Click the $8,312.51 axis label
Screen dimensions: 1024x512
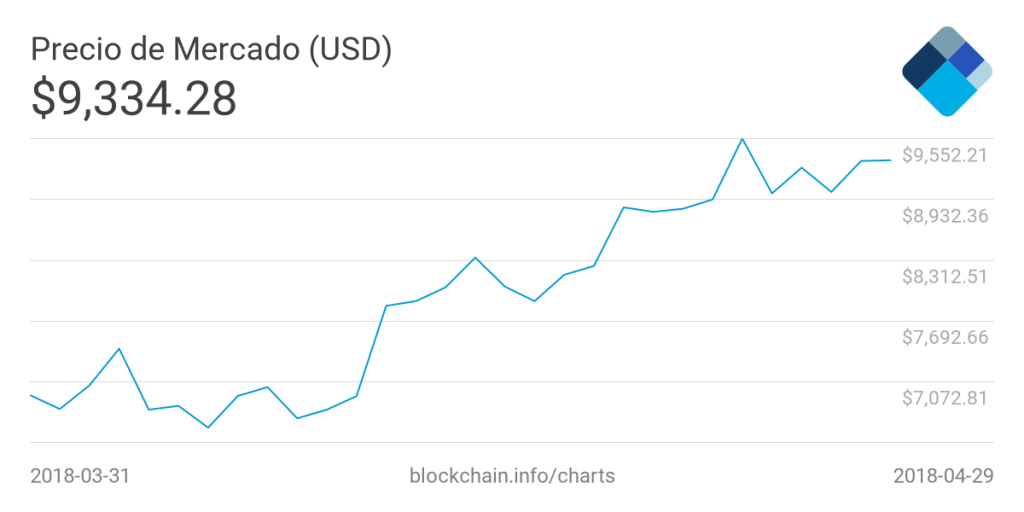pyautogui.click(x=945, y=276)
